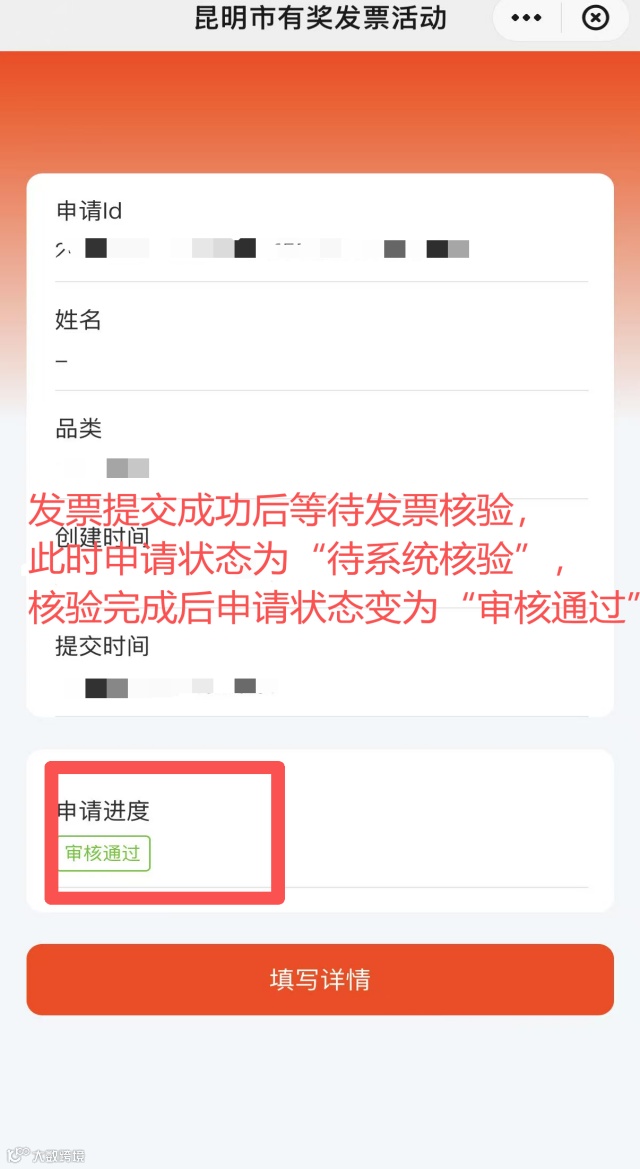
Task: Open the three-dot more menu
Action: (527, 18)
